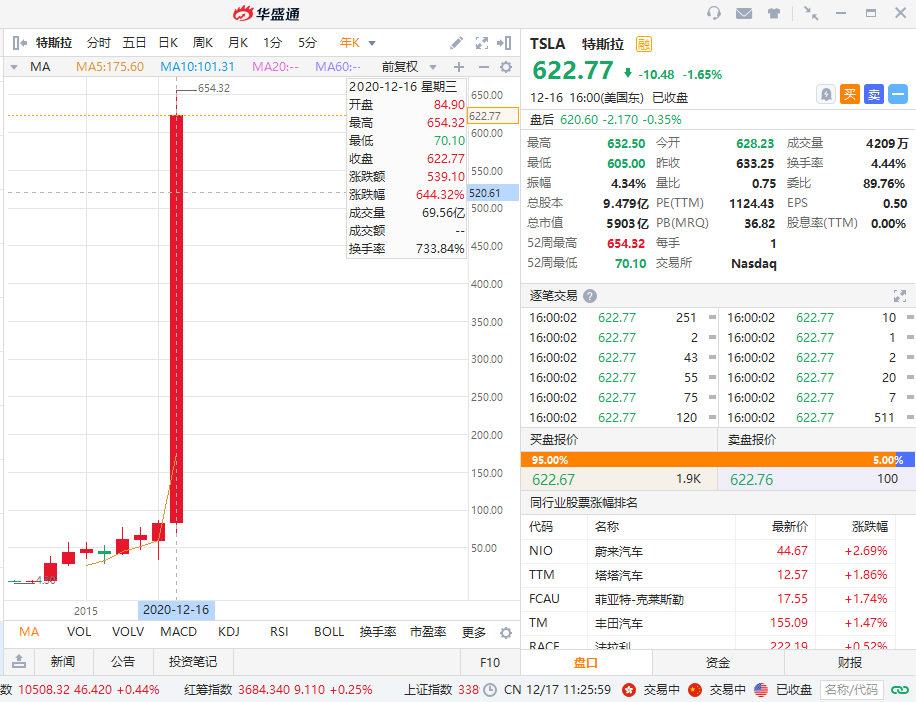
Task: Open chart indicator settings gear
Action: click(506, 67)
